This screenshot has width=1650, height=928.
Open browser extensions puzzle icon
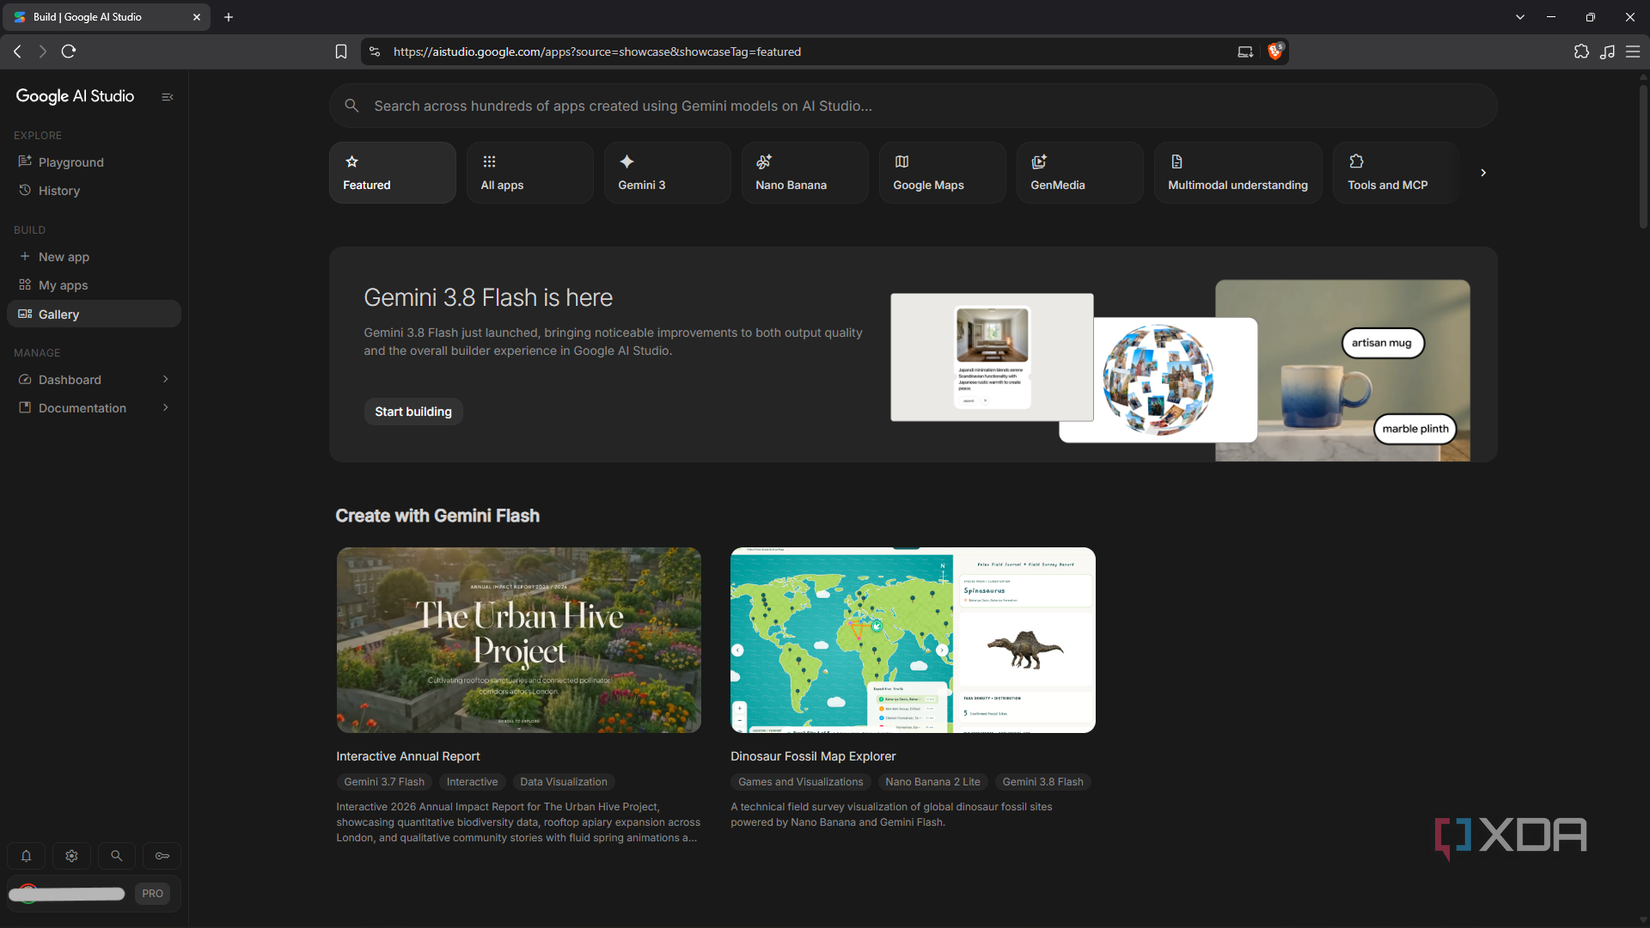1581,51
